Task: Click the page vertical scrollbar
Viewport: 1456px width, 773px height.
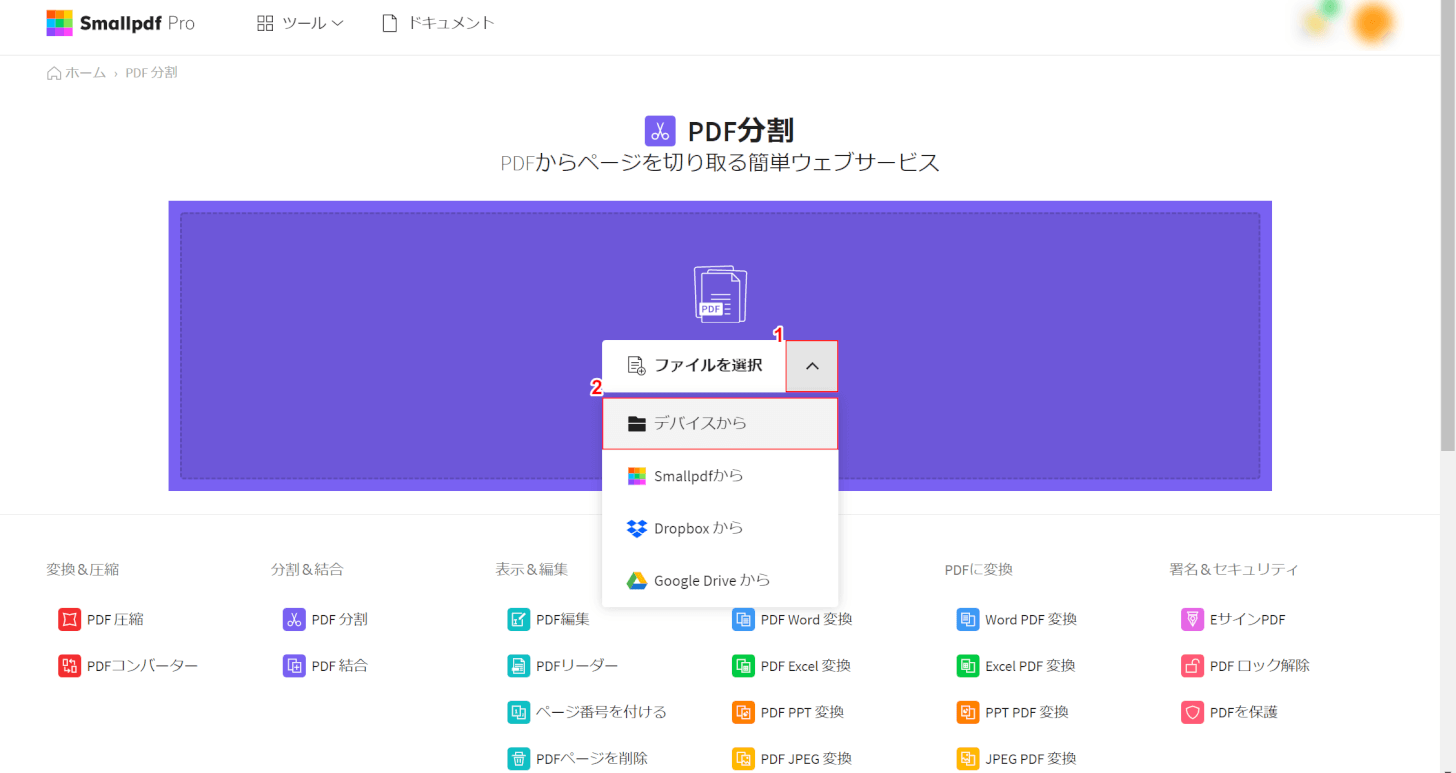Action: pos(1448,225)
